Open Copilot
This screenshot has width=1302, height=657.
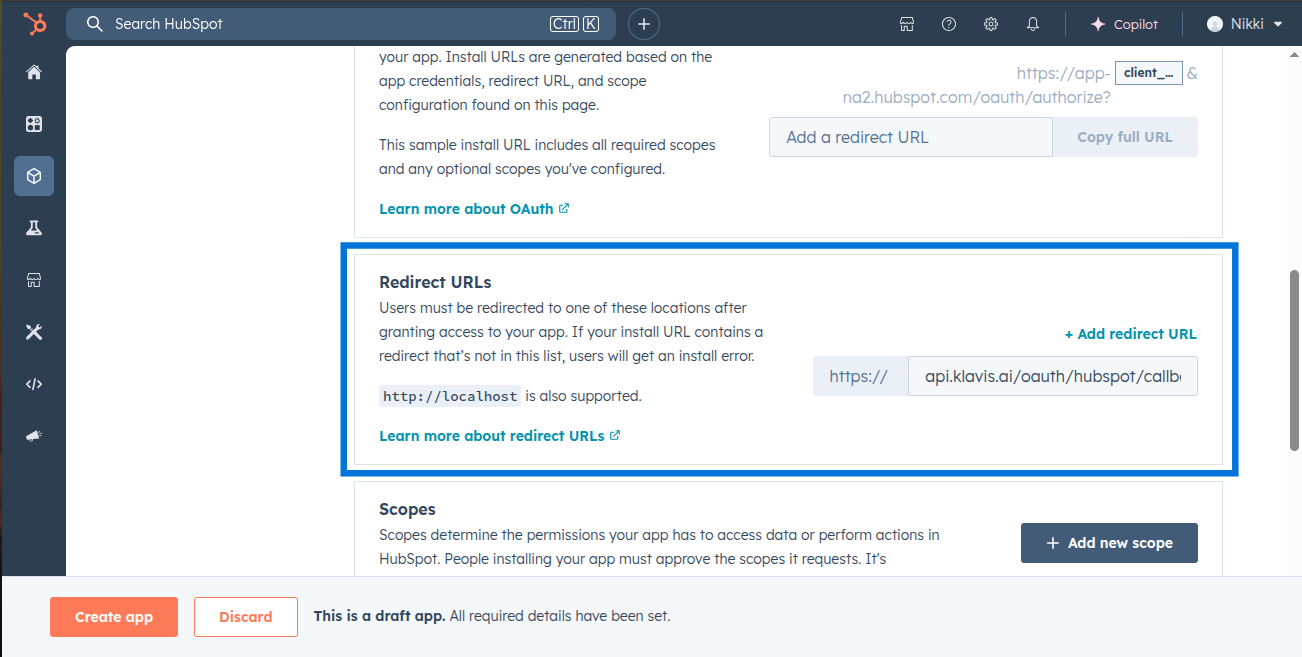[1124, 24]
